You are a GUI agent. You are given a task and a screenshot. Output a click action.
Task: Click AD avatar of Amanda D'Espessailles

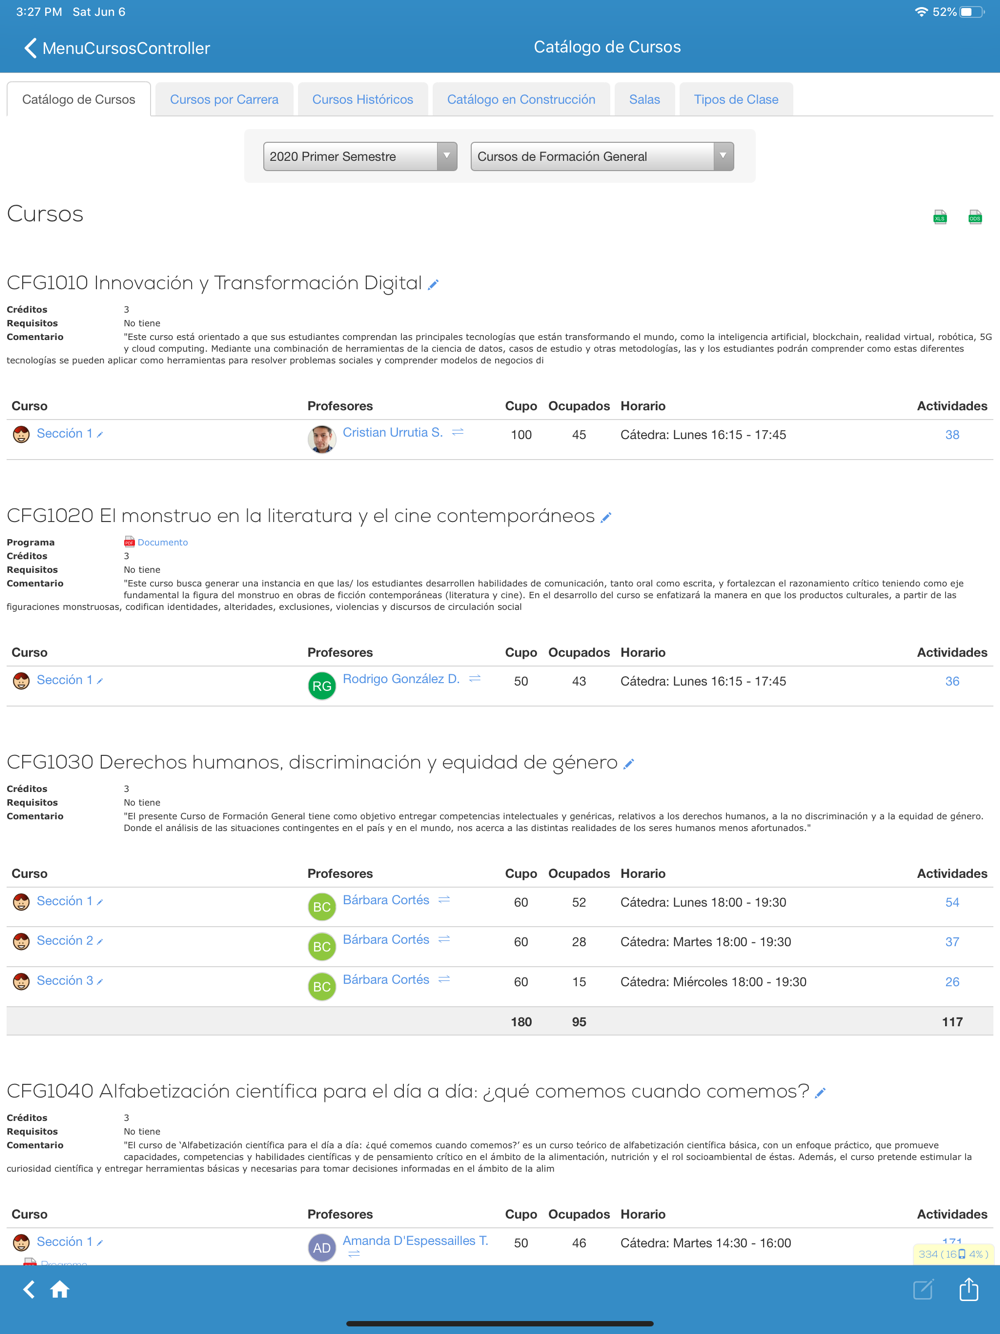click(x=322, y=1248)
